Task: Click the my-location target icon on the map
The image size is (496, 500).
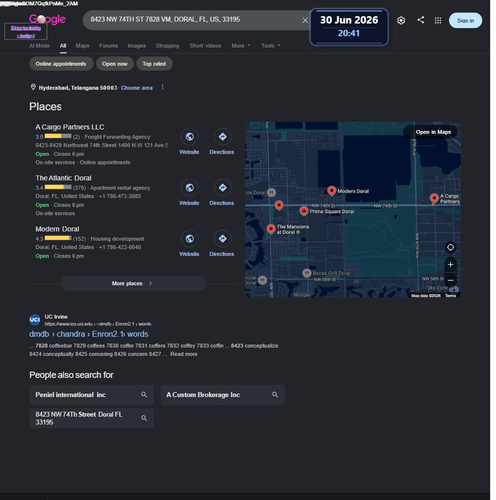Action: tap(450, 247)
